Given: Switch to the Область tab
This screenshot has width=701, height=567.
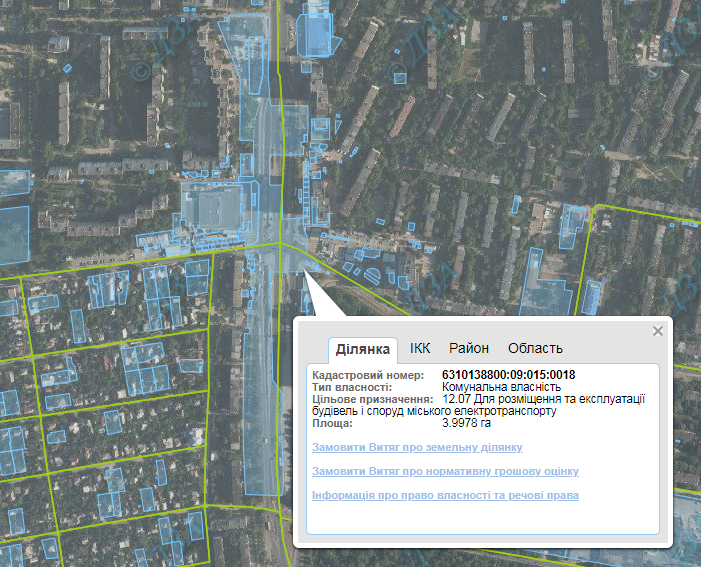Looking at the screenshot, I should [535, 348].
